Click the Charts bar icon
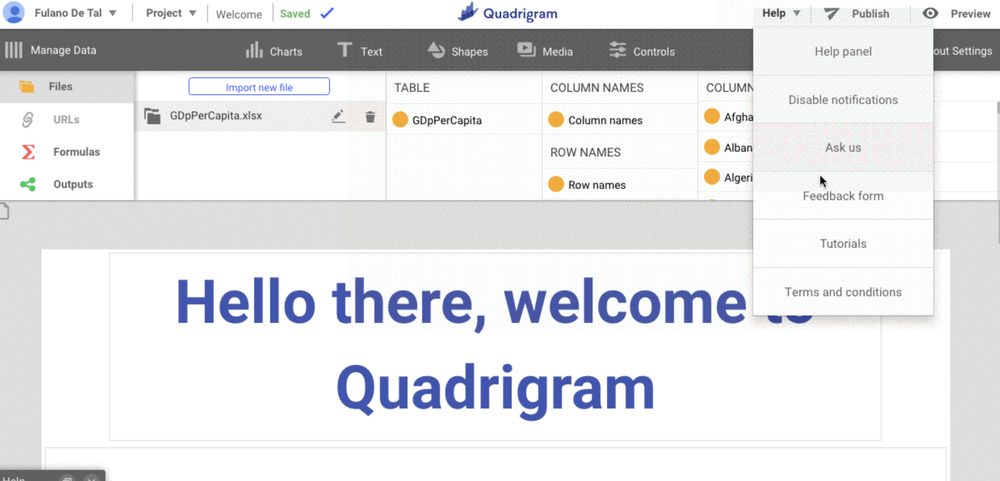1000x481 pixels. [x=254, y=50]
